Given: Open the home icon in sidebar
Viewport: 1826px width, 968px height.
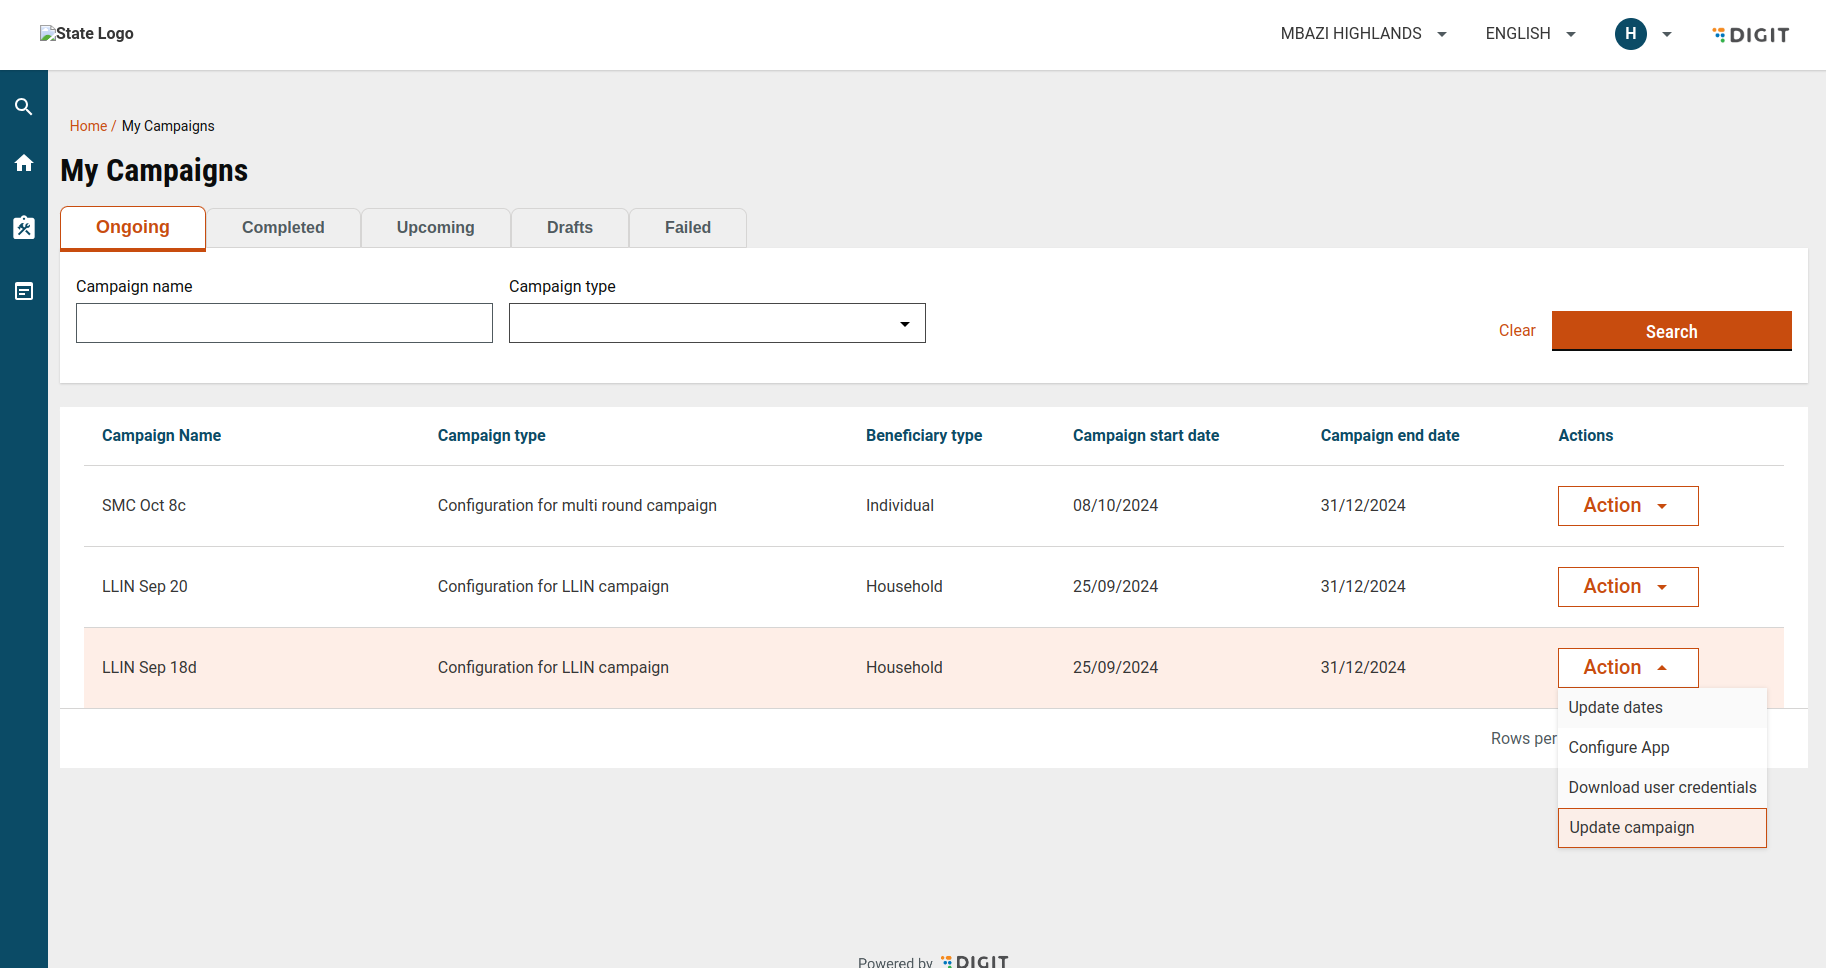Looking at the screenshot, I should coord(24,163).
